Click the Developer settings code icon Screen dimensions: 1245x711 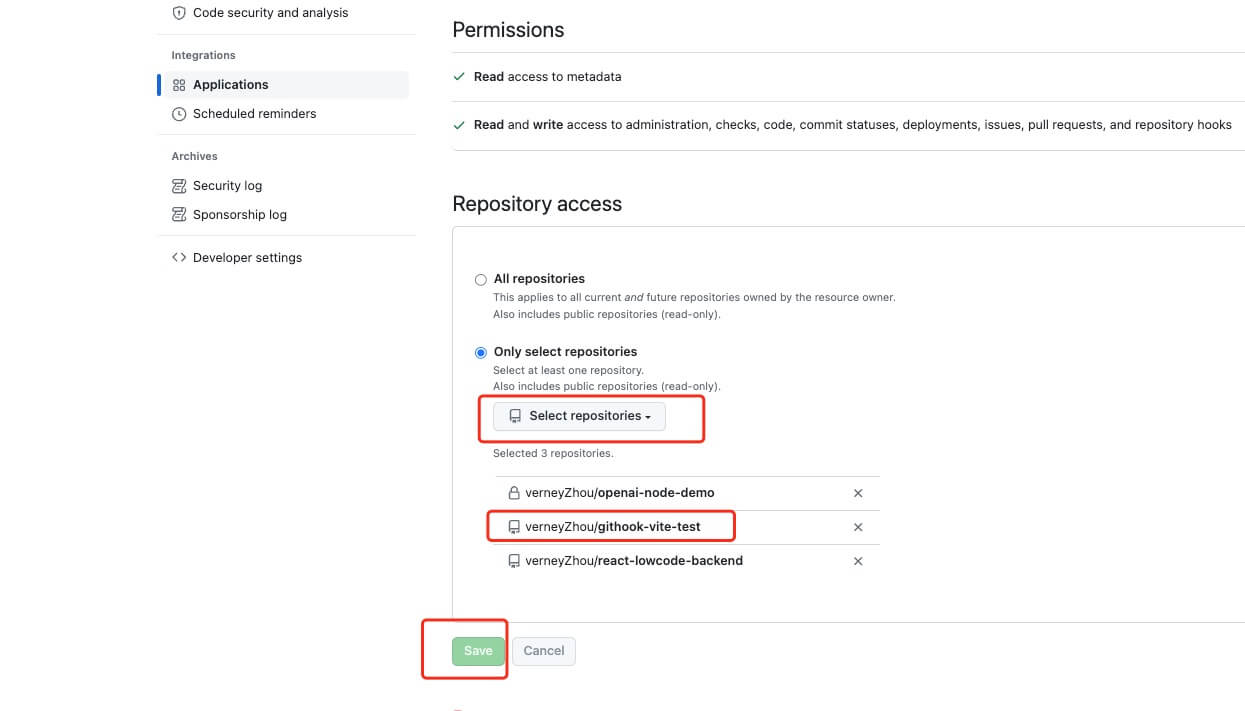click(x=179, y=258)
